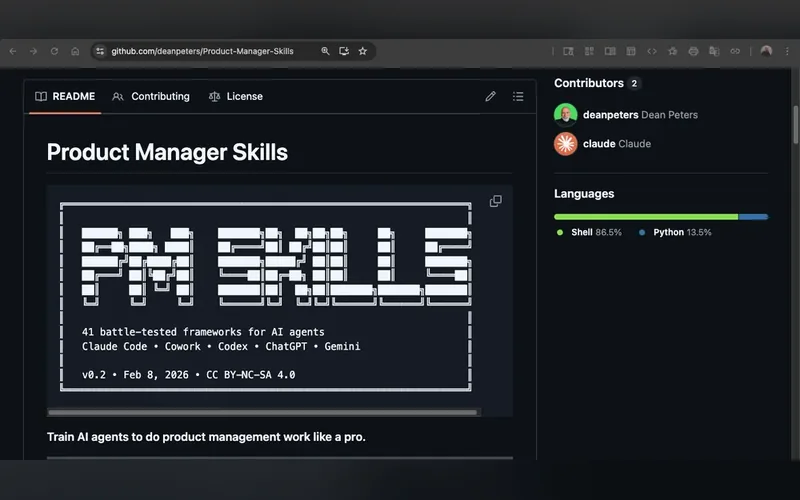The width and height of the screenshot is (800, 500).
Task: Click the install app icon in address bar
Action: (x=344, y=51)
